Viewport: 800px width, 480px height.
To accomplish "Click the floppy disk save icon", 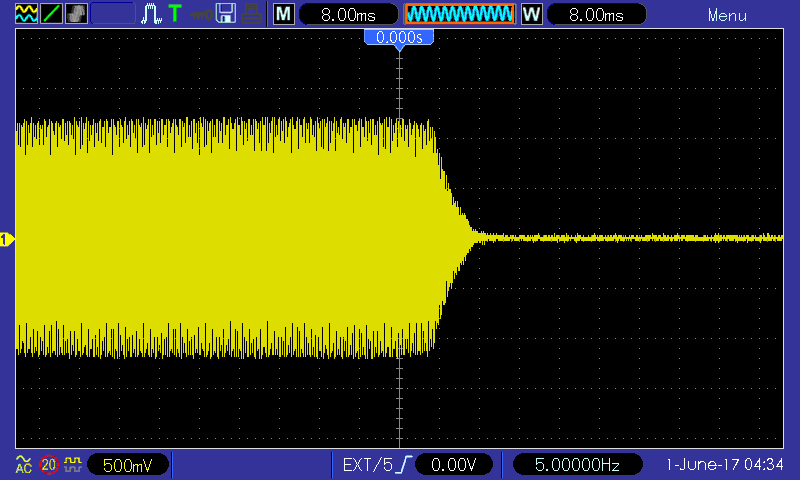I will 226,14.
